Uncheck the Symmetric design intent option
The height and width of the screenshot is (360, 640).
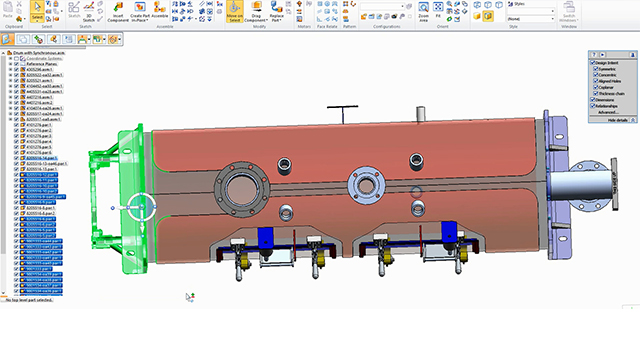[596, 69]
